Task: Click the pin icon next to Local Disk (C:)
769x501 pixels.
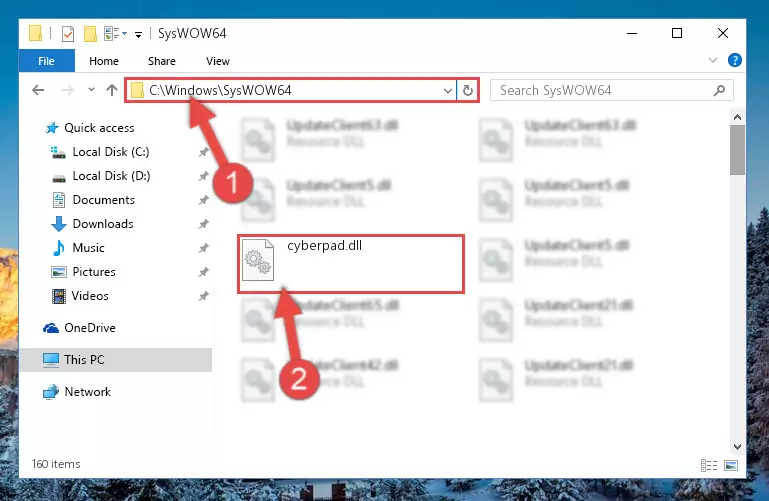Action: click(204, 152)
